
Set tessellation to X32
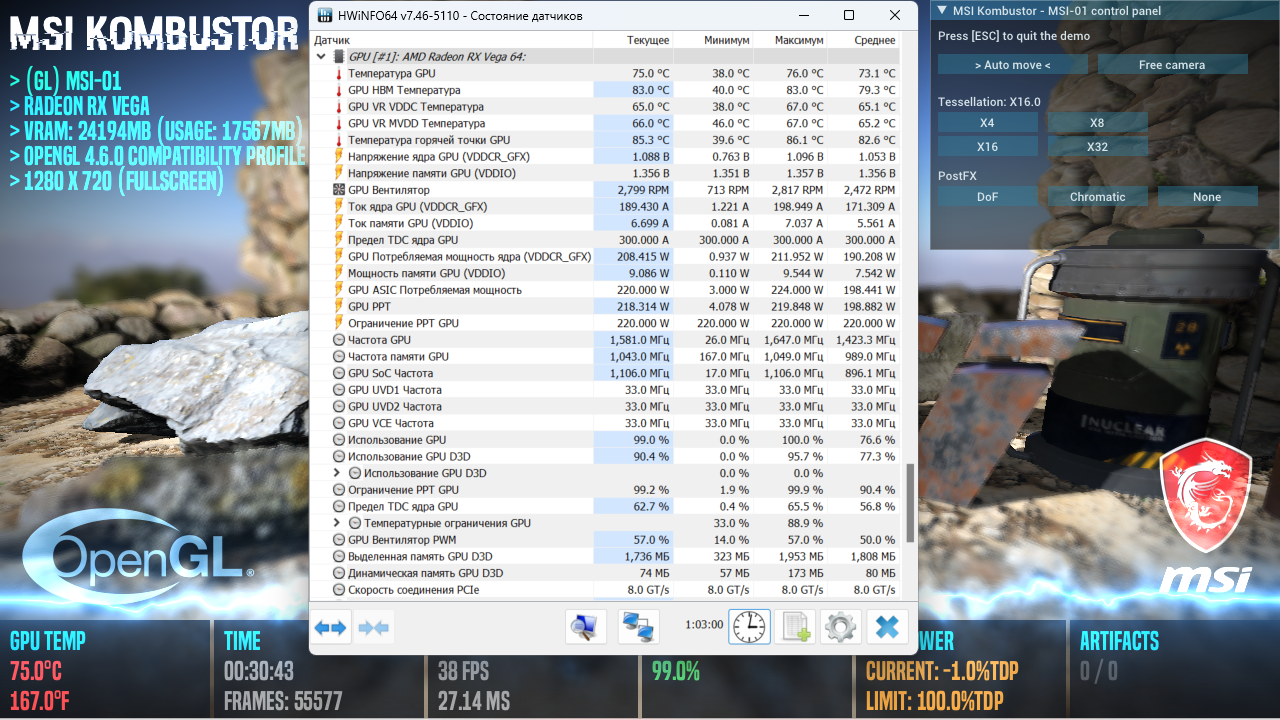pyautogui.click(x=1097, y=147)
